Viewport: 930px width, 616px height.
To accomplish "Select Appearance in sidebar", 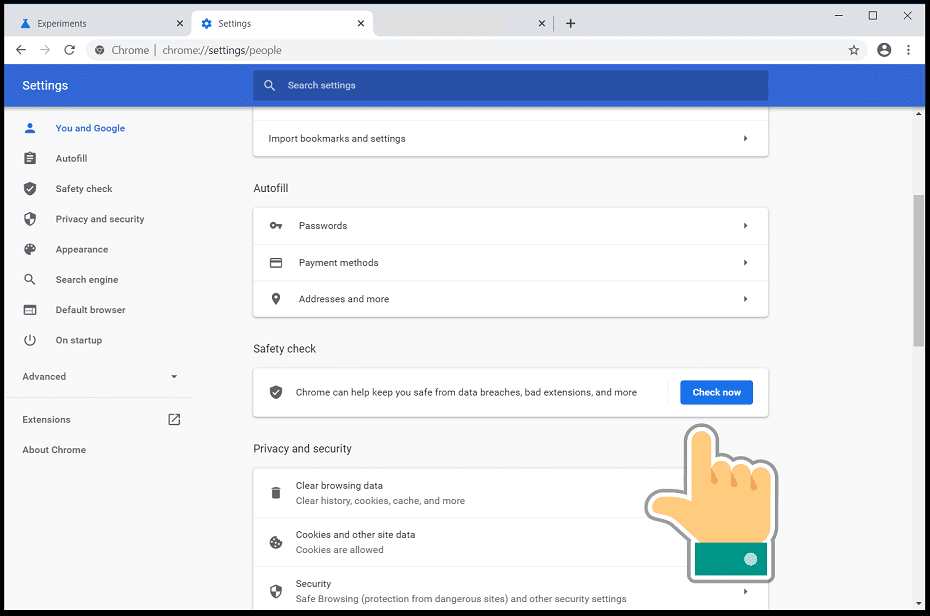I will 82,249.
